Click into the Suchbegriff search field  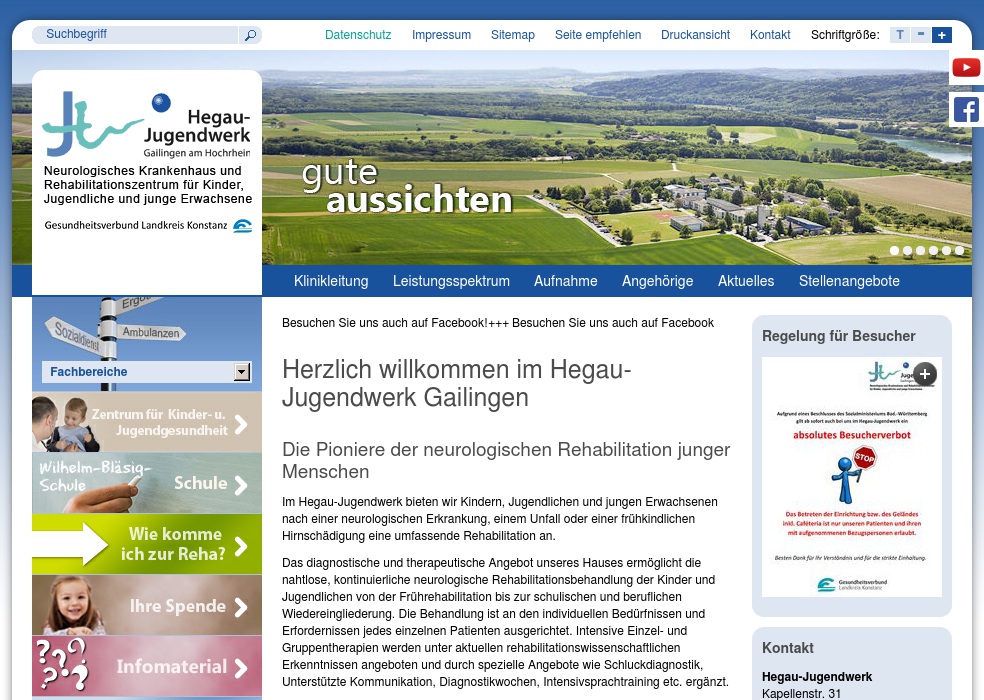(x=136, y=34)
